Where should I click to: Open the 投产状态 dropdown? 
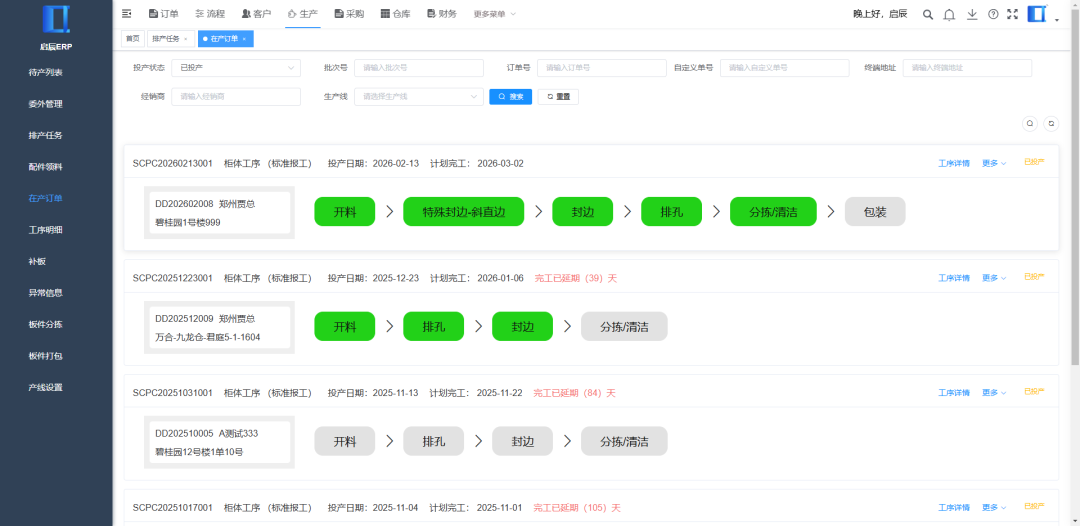236,67
